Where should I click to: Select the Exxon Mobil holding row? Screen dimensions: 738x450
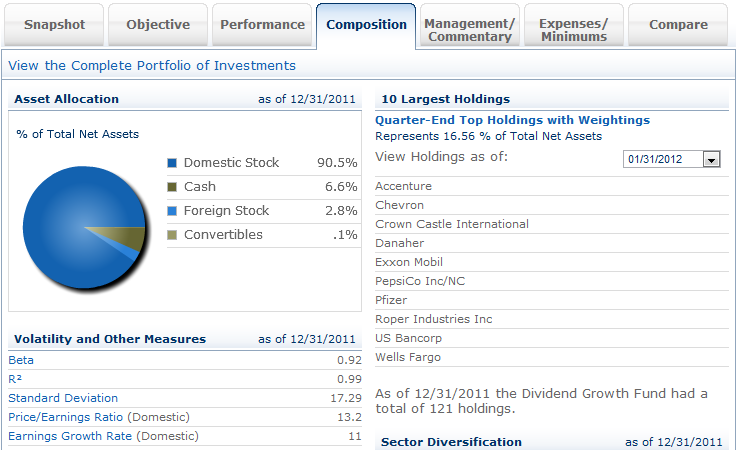click(x=552, y=262)
